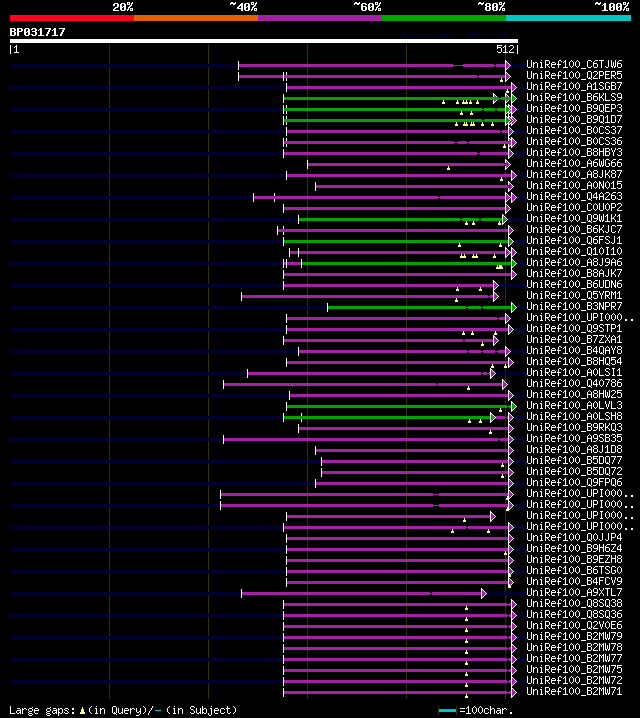
Task: Select the UniRef100_Q4A263 label
Action: point(574,196)
